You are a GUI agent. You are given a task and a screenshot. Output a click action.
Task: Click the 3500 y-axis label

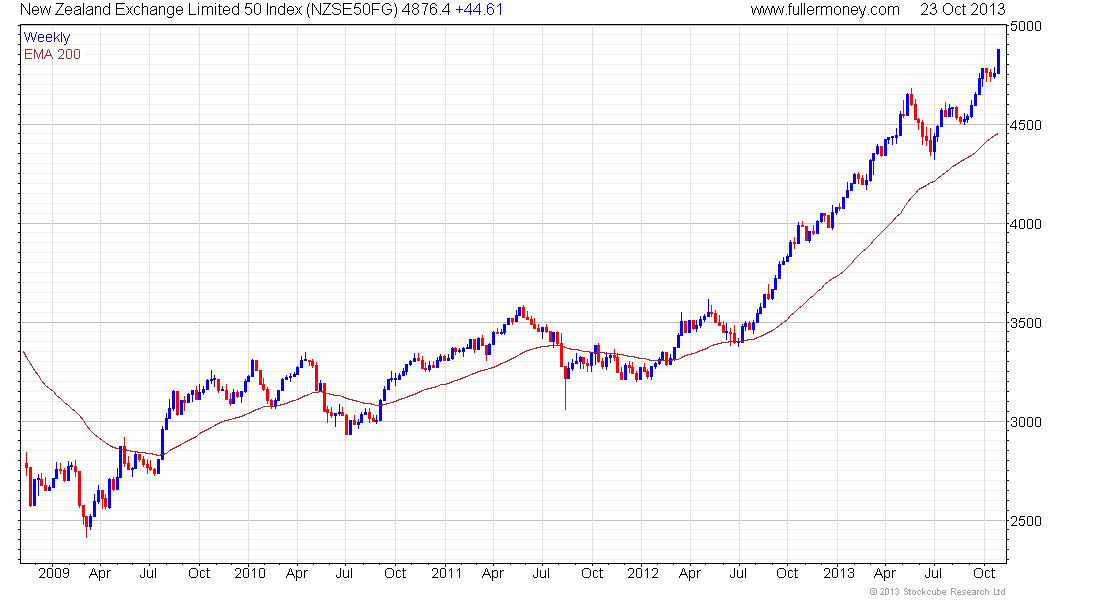coord(1027,323)
